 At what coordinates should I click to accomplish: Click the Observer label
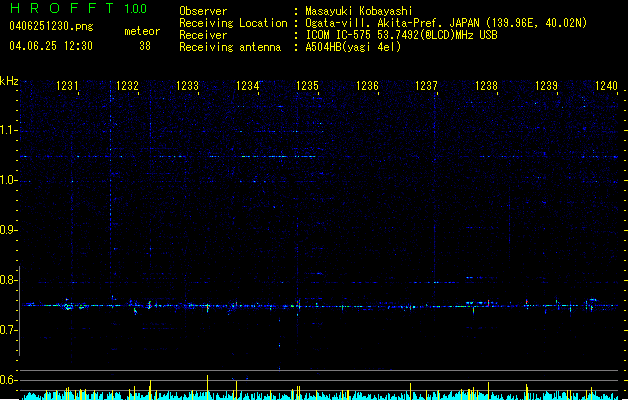pyautogui.click(x=203, y=11)
